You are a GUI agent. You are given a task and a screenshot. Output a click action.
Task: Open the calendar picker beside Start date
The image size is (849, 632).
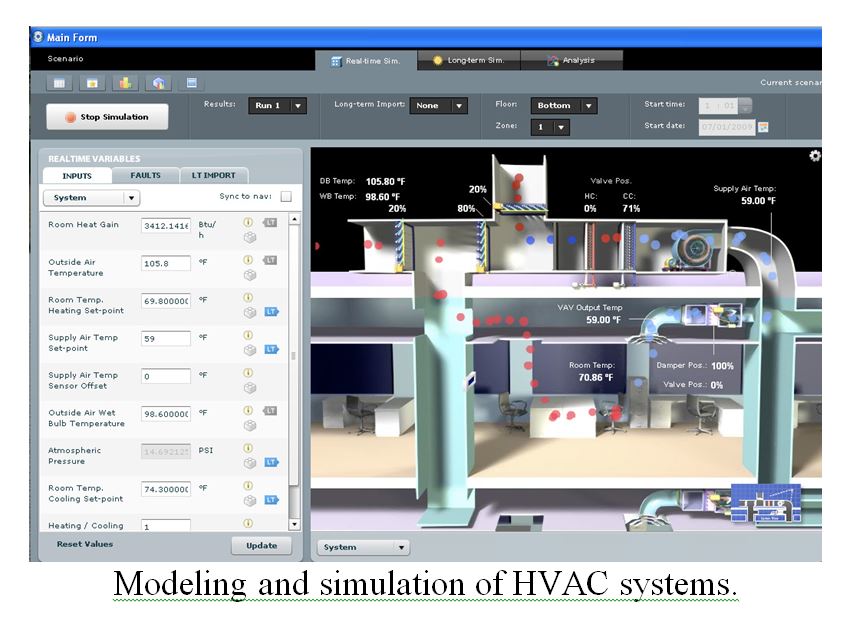click(763, 127)
